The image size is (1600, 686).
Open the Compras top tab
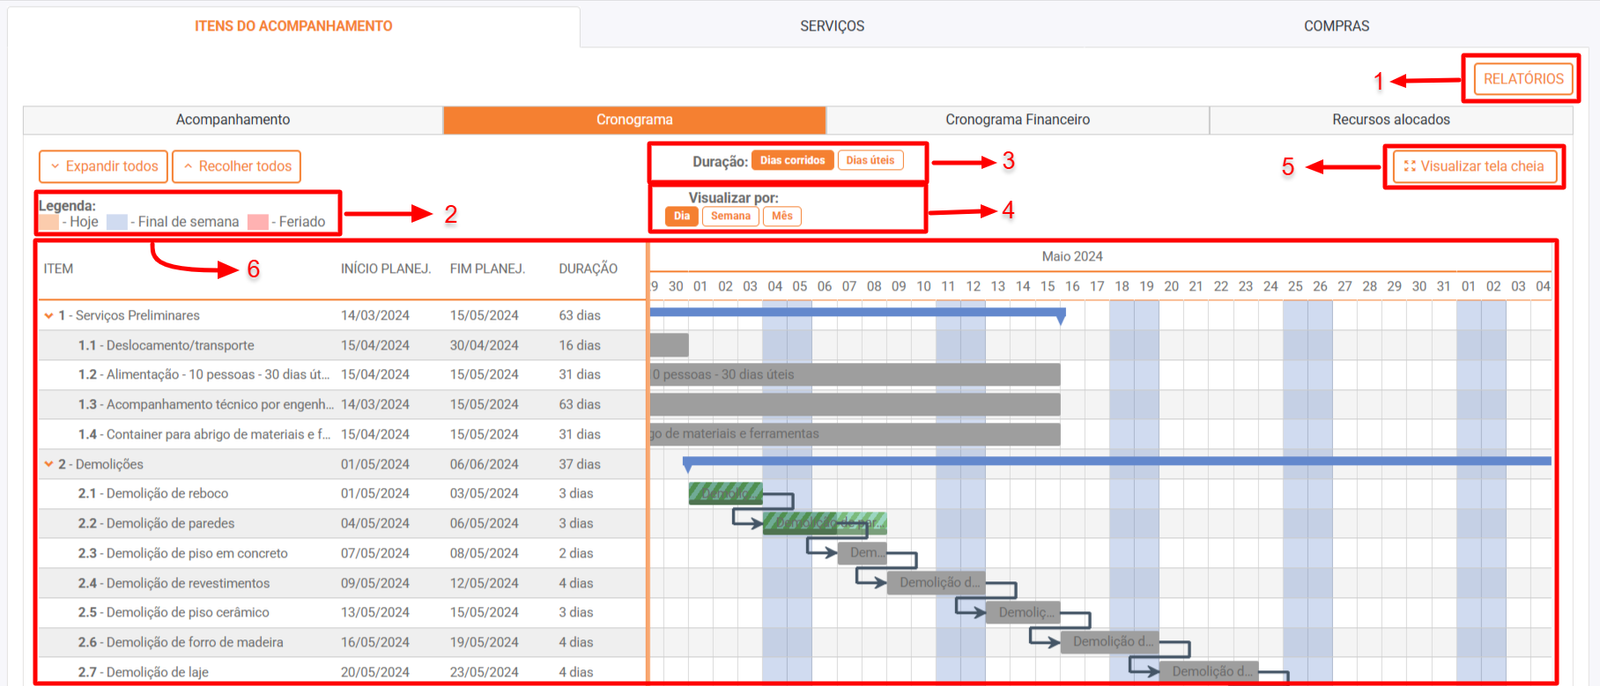point(1336,26)
